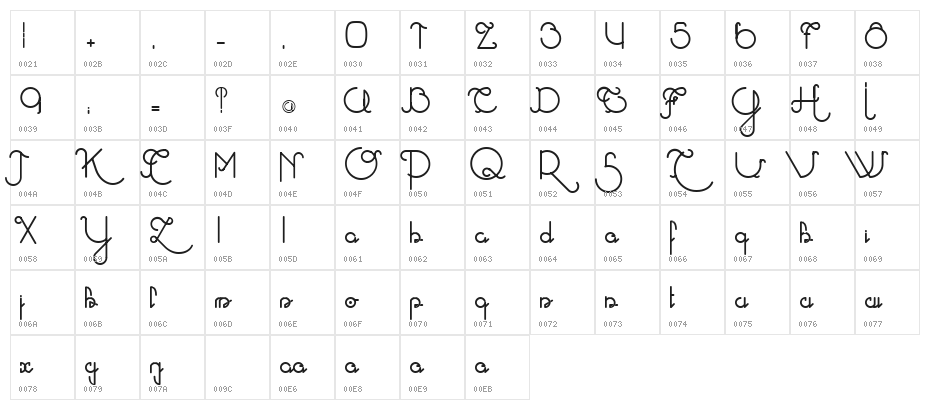
Task: Select the lowercase x glyph 0078
Action: click(x=42, y=367)
